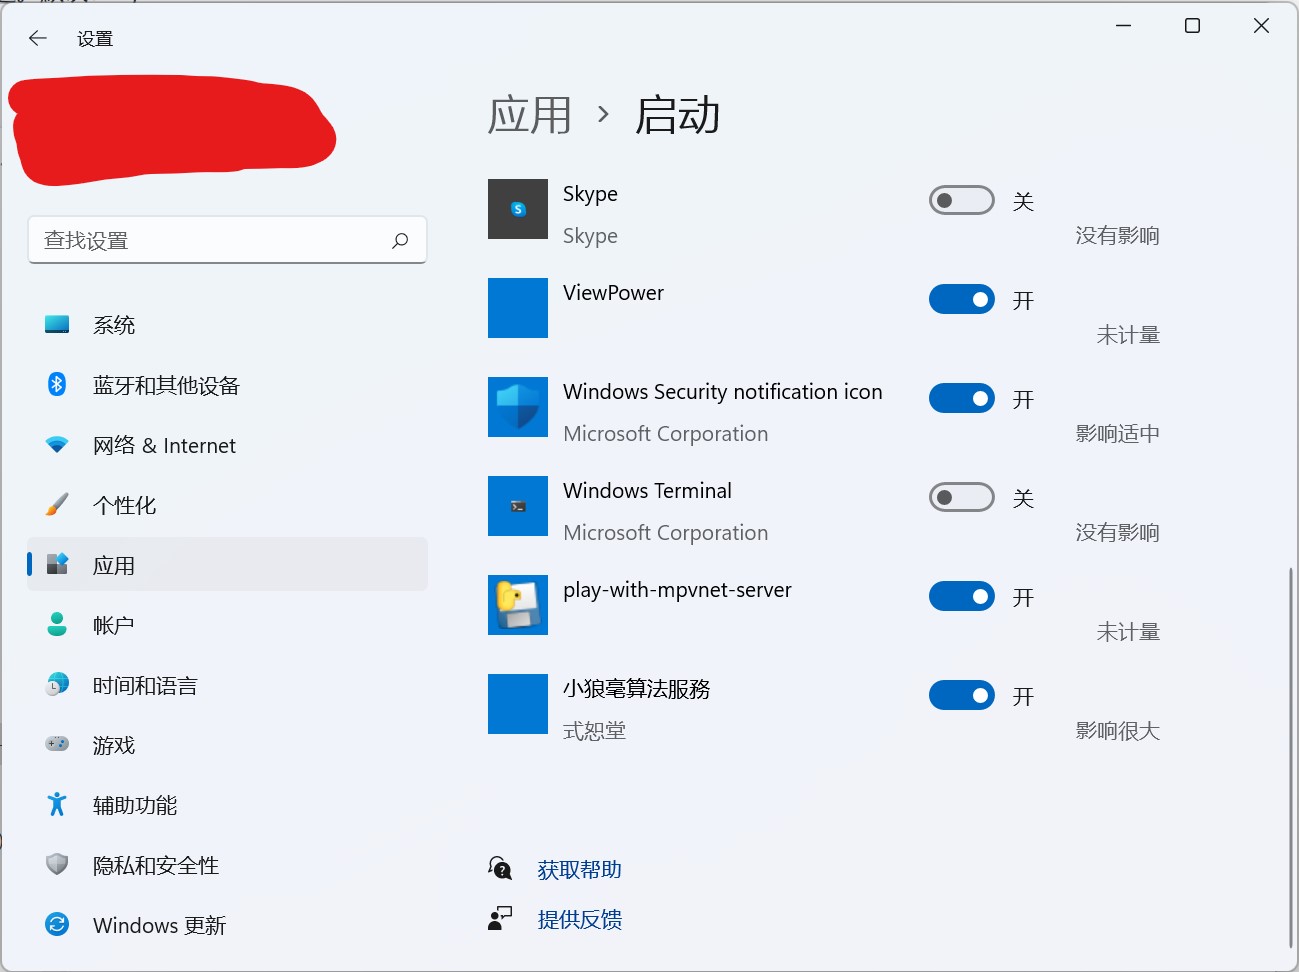The image size is (1299, 972).
Task: Open the 提供反馈 link
Action: tap(580, 919)
